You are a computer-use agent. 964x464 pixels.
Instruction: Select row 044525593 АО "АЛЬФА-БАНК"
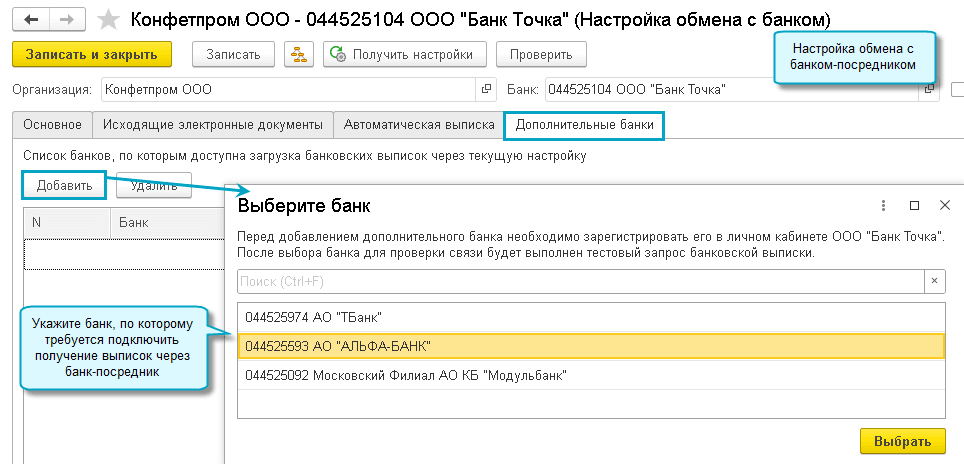591,347
